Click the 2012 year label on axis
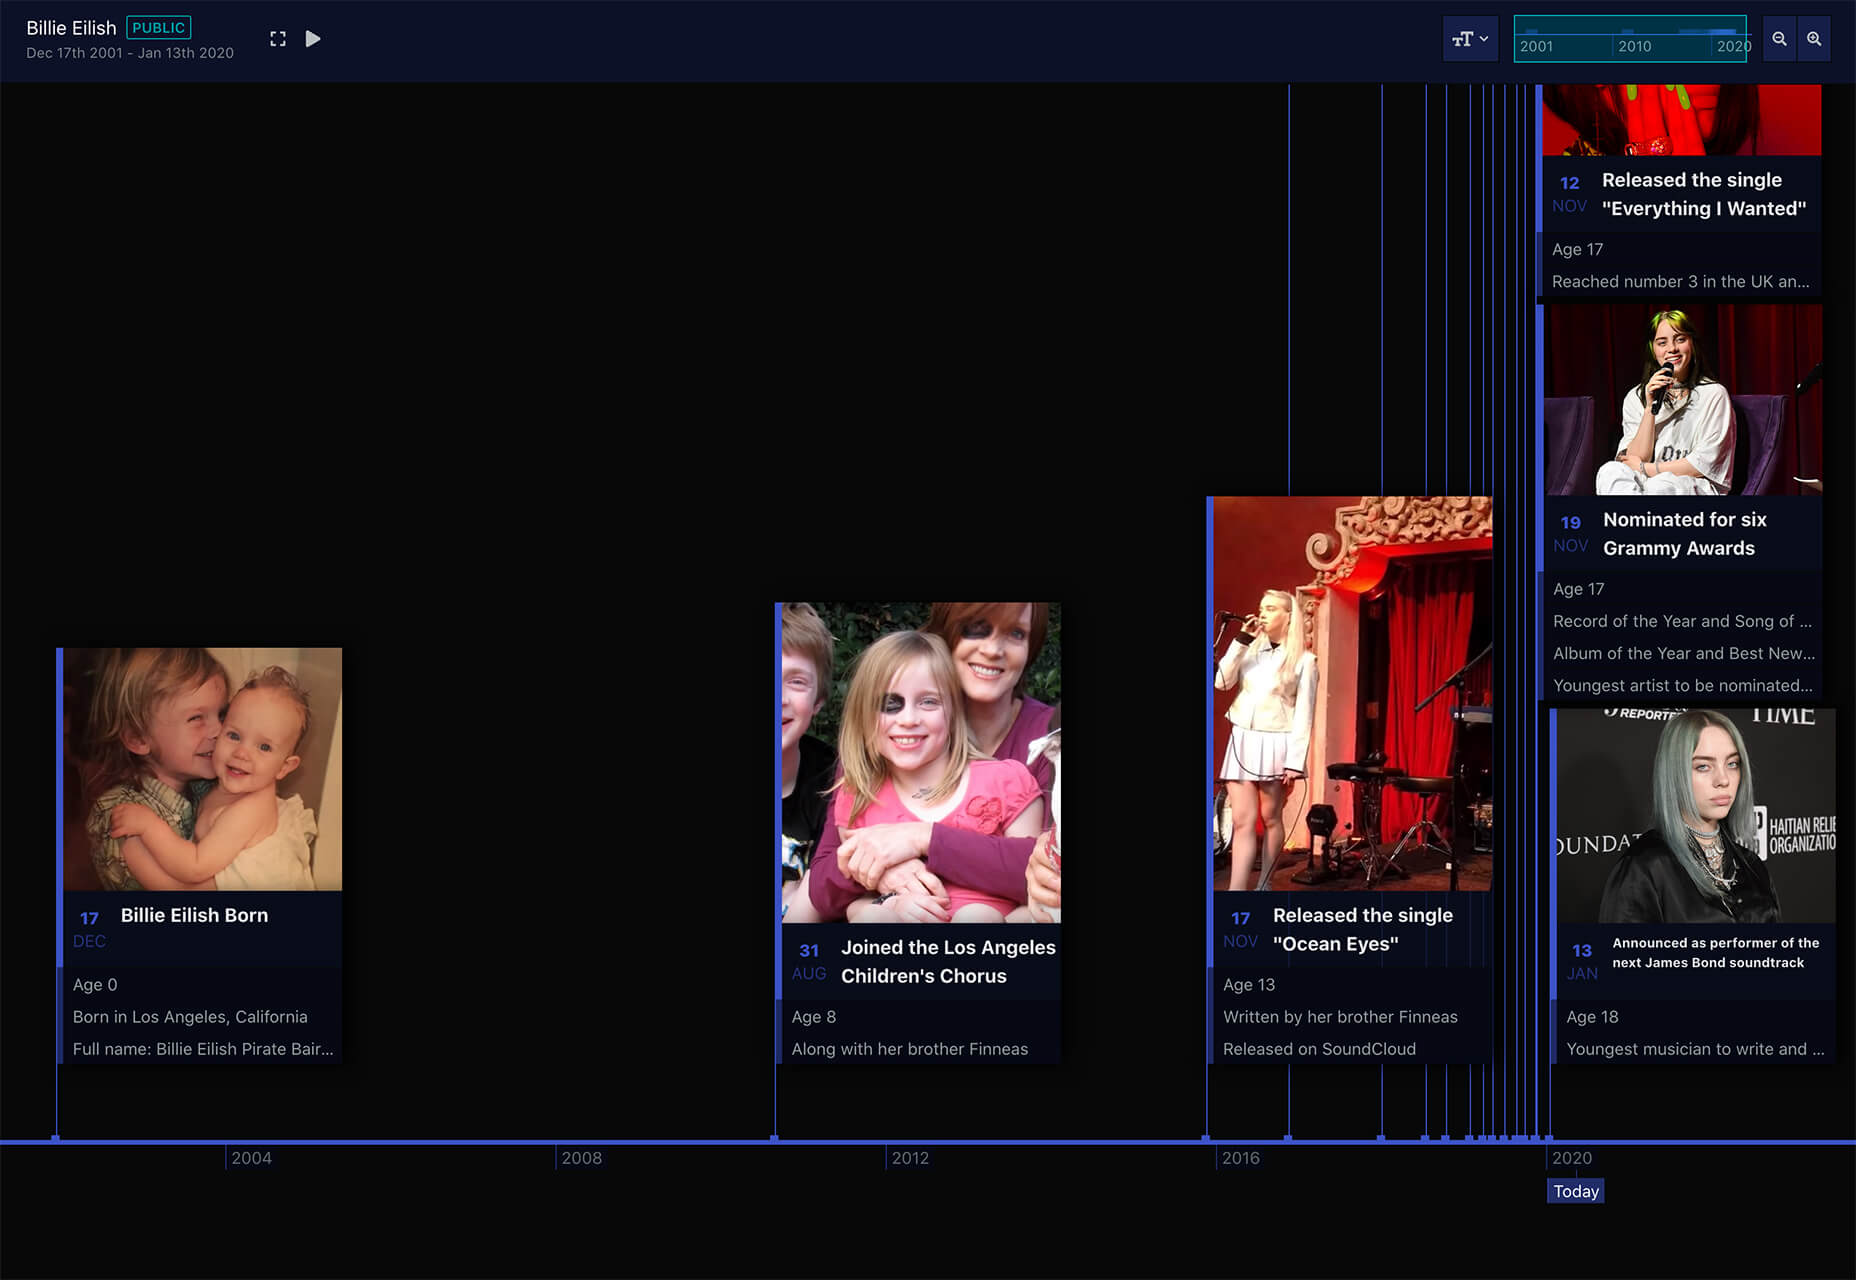 910,1158
